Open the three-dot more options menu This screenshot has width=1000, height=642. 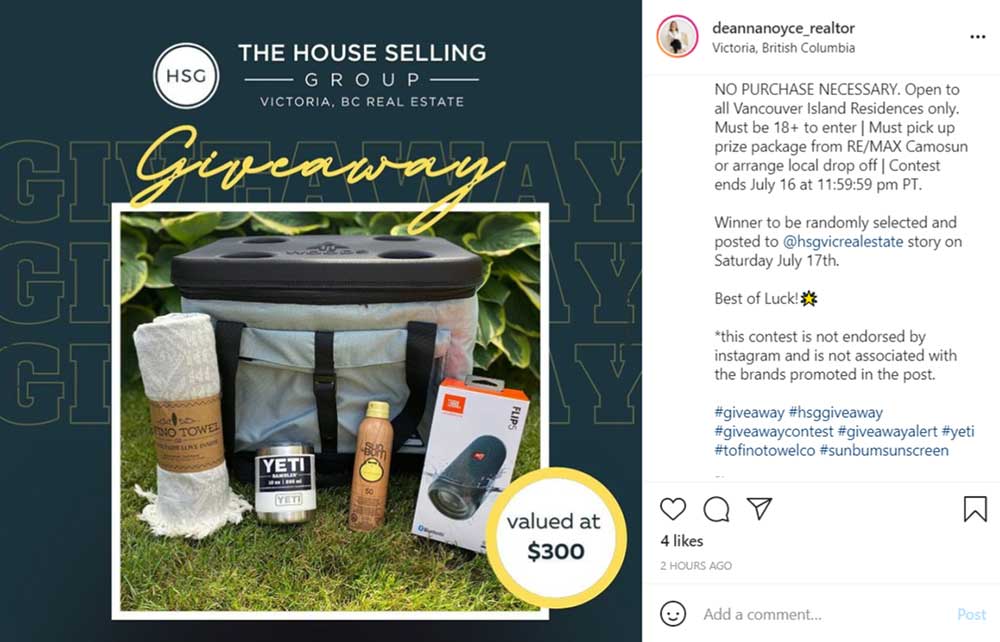coord(978,37)
